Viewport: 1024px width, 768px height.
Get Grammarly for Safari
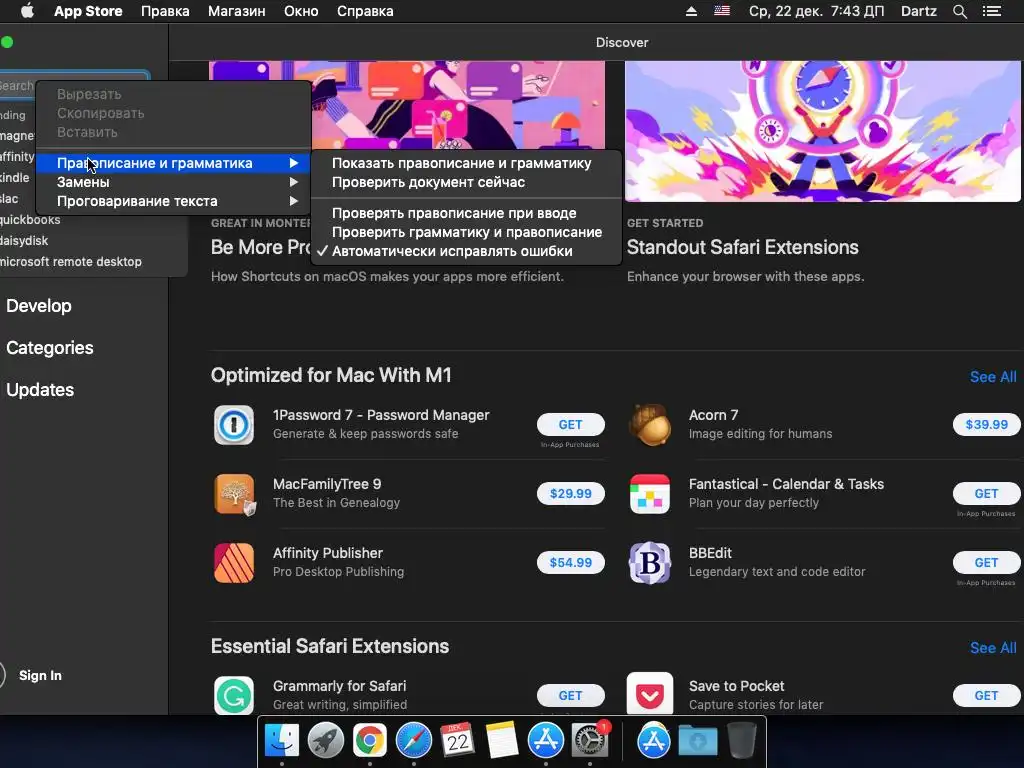click(x=570, y=696)
